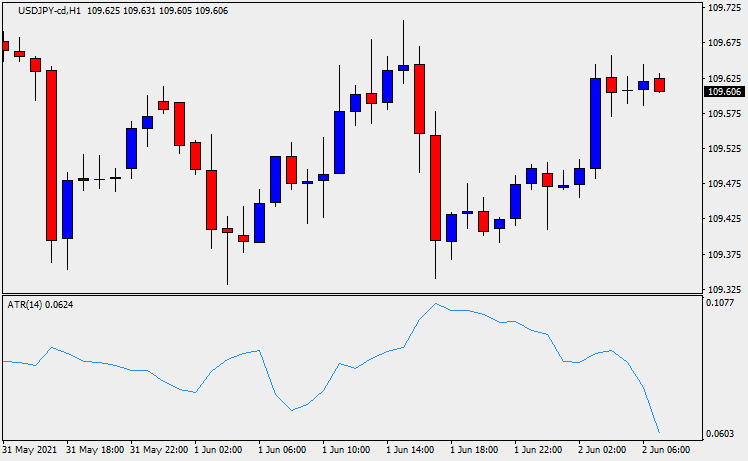Click the tall red candle at chart's left side

51,155
